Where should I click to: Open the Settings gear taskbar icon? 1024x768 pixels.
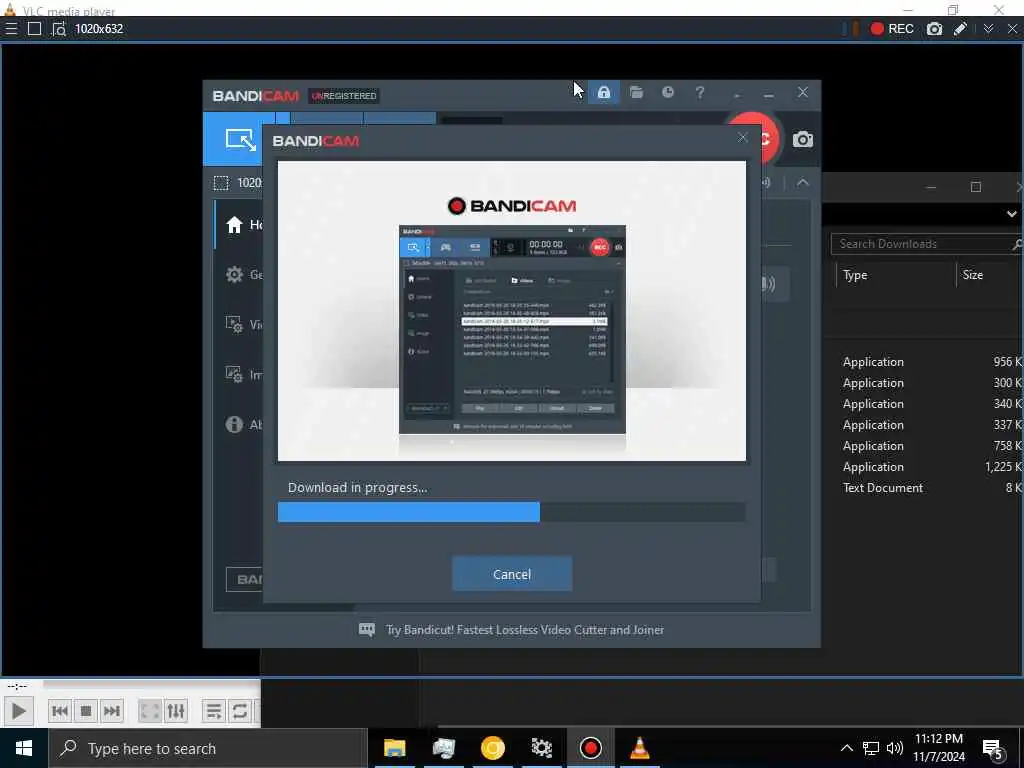click(x=541, y=748)
